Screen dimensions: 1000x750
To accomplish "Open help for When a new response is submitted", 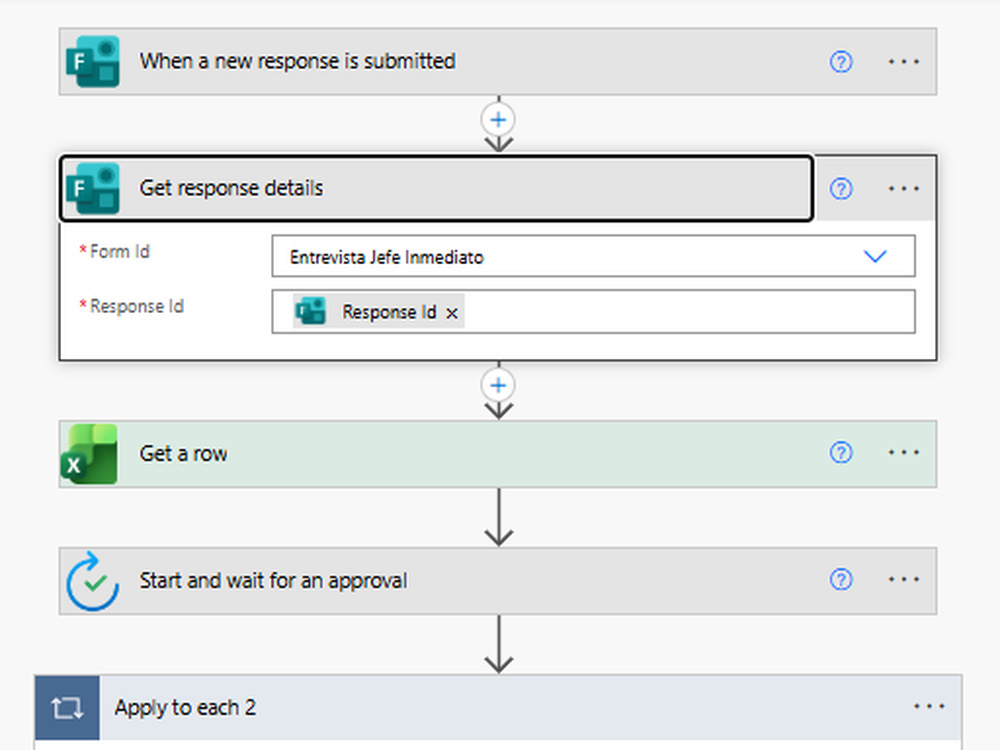I will [841, 62].
